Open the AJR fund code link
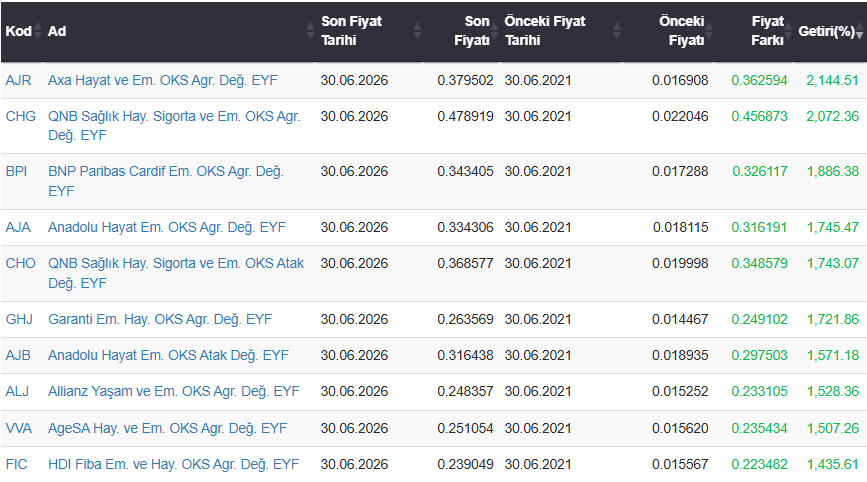 tap(18, 80)
